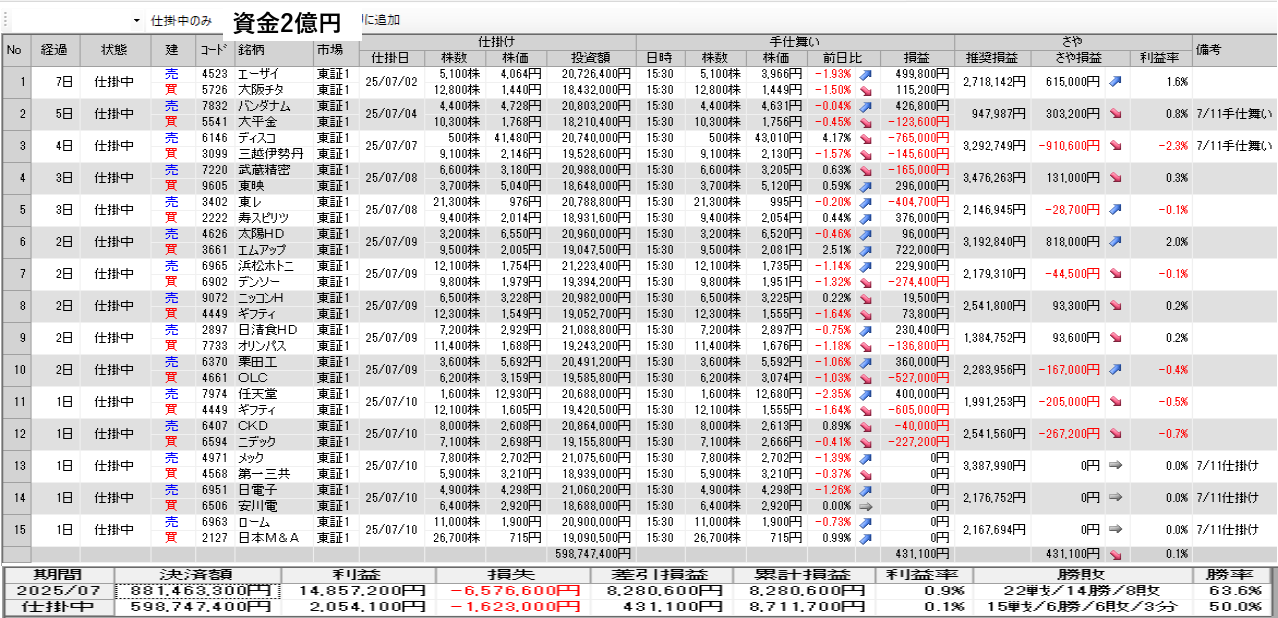Select the 備考 cell with 7/11仕掛け in row 15
Viewport: 1278px width, 618px height.
tap(1234, 530)
